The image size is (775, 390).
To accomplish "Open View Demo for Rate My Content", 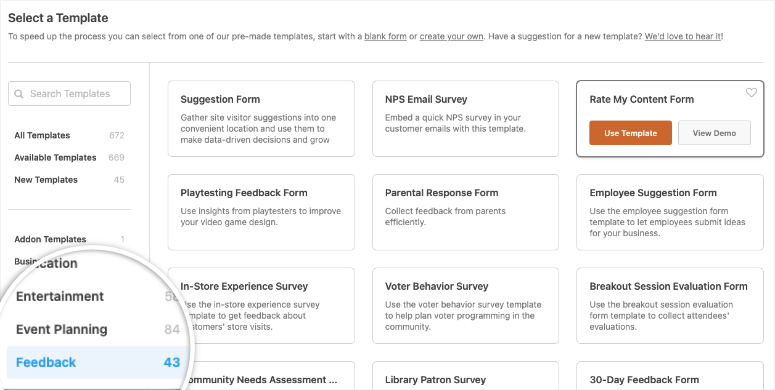I will 714,133.
